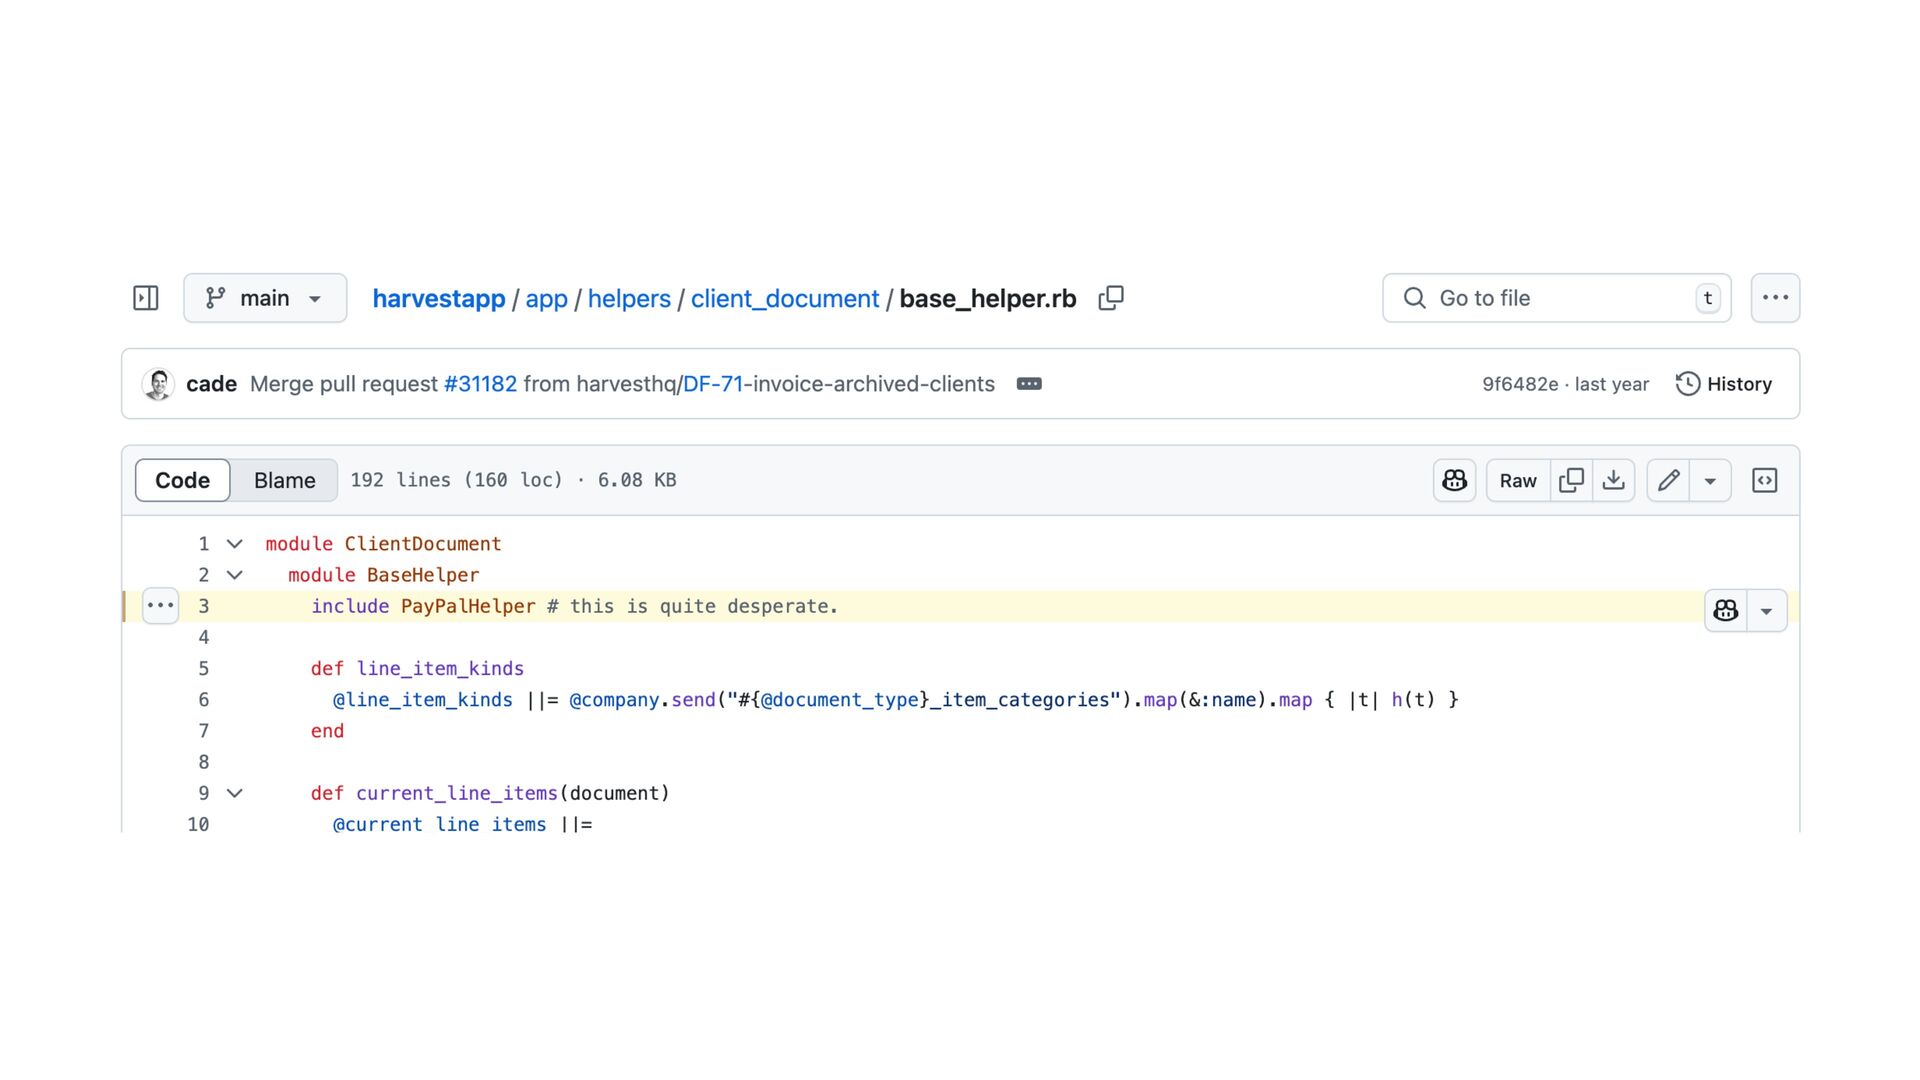
Task: Download raw file icon
Action: pos(1613,481)
